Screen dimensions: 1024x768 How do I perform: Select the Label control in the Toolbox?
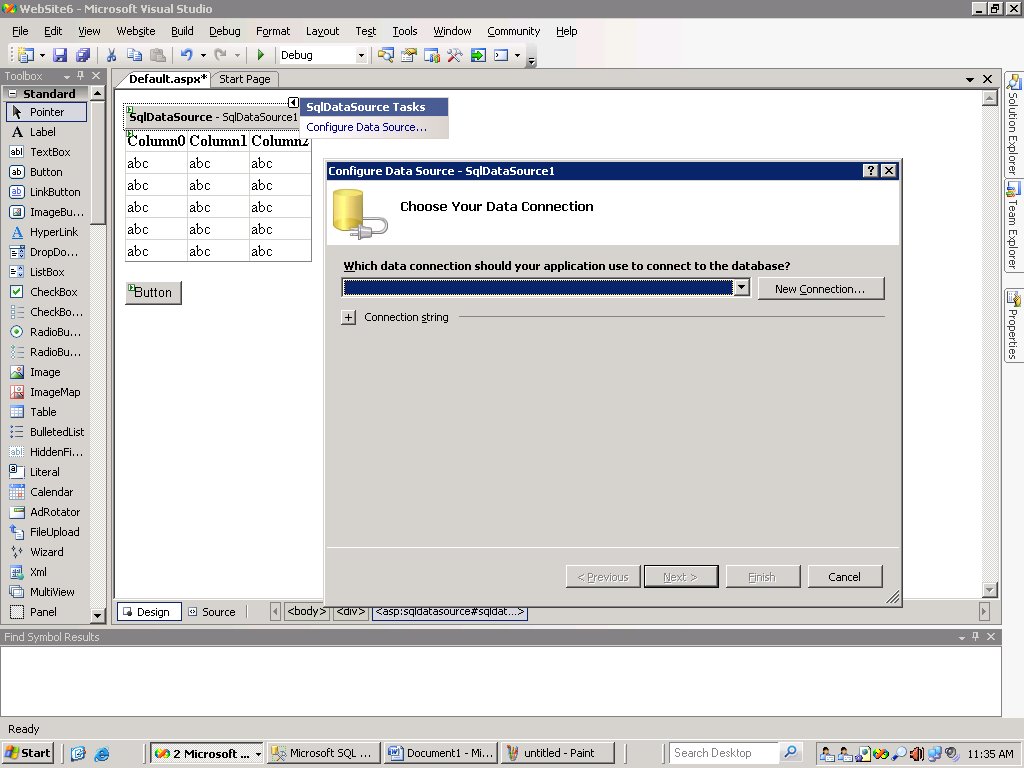(x=43, y=132)
